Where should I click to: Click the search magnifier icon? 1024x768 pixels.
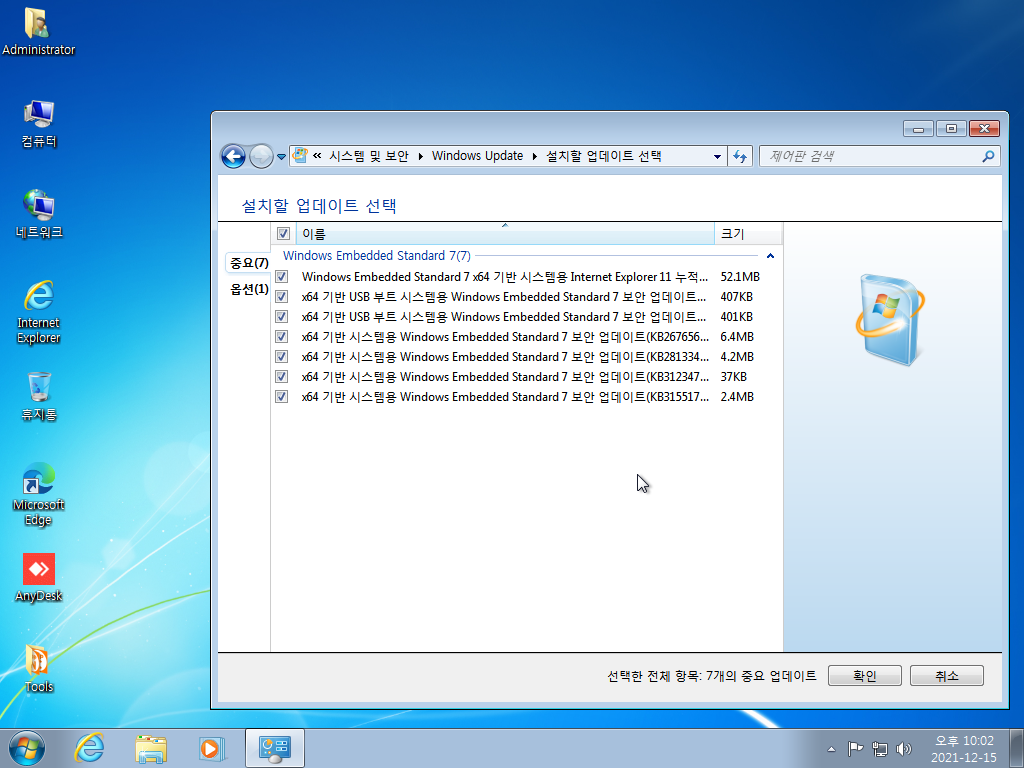point(988,156)
